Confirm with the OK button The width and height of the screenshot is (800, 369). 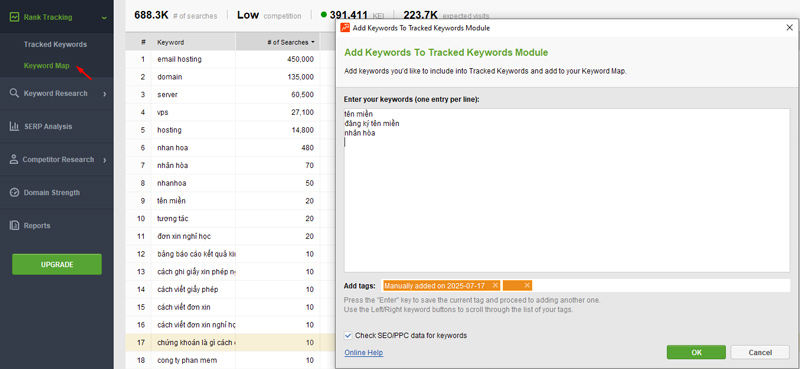point(696,352)
